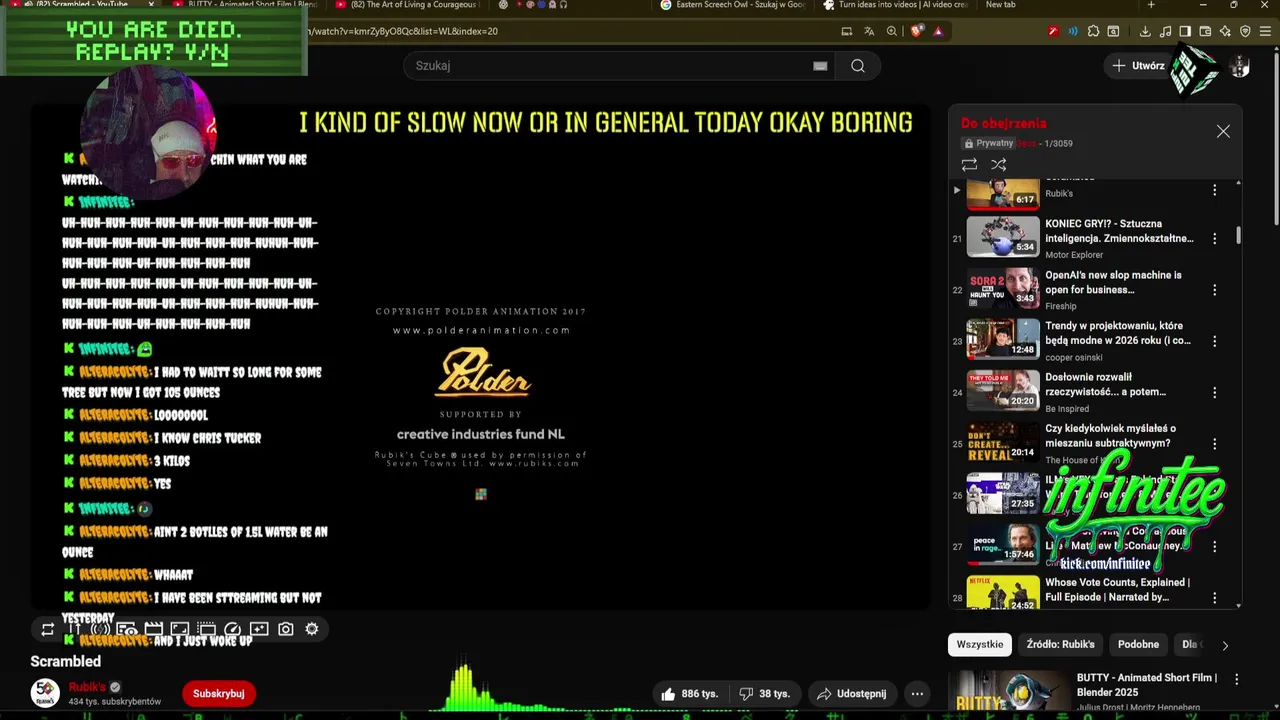Open the playback speed gauge control
This screenshot has width=1280, height=720.
tap(233, 629)
